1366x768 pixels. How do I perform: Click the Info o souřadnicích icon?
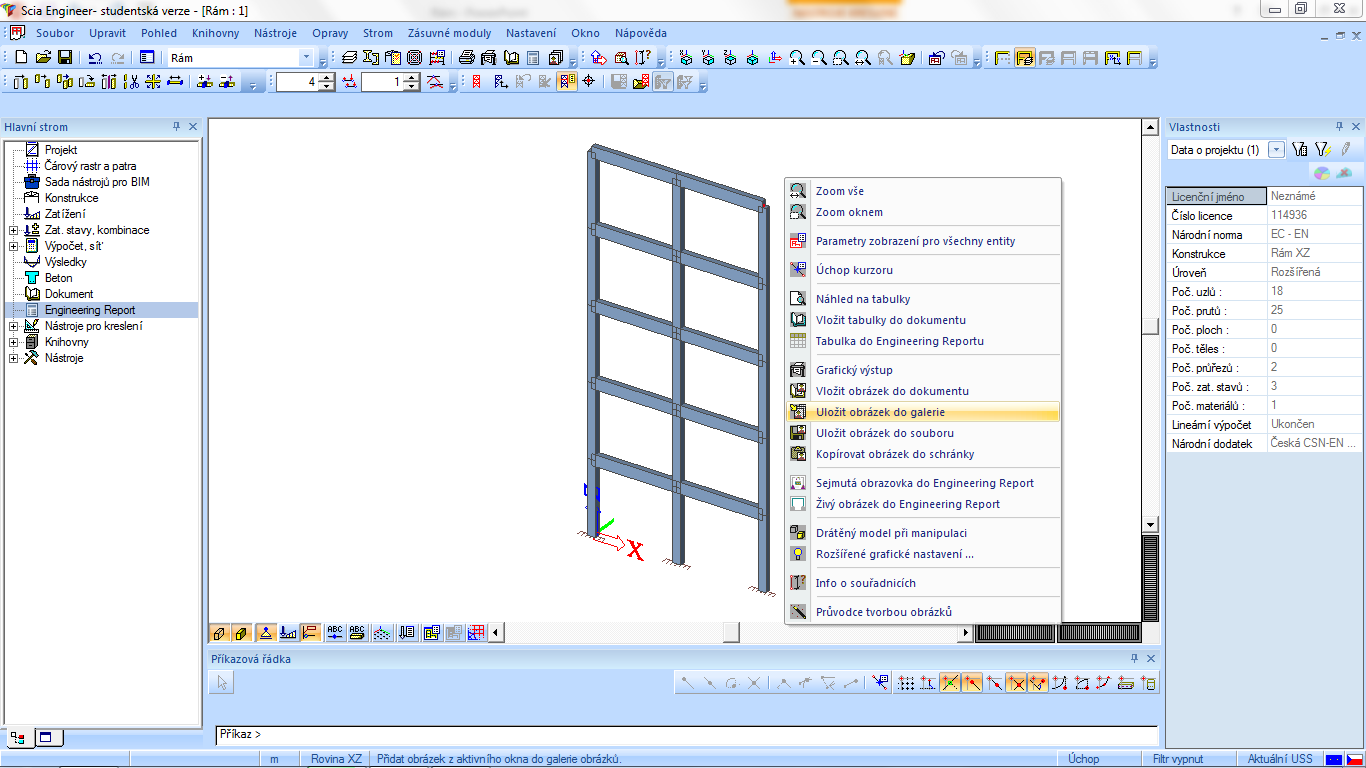(x=798, y=583)
